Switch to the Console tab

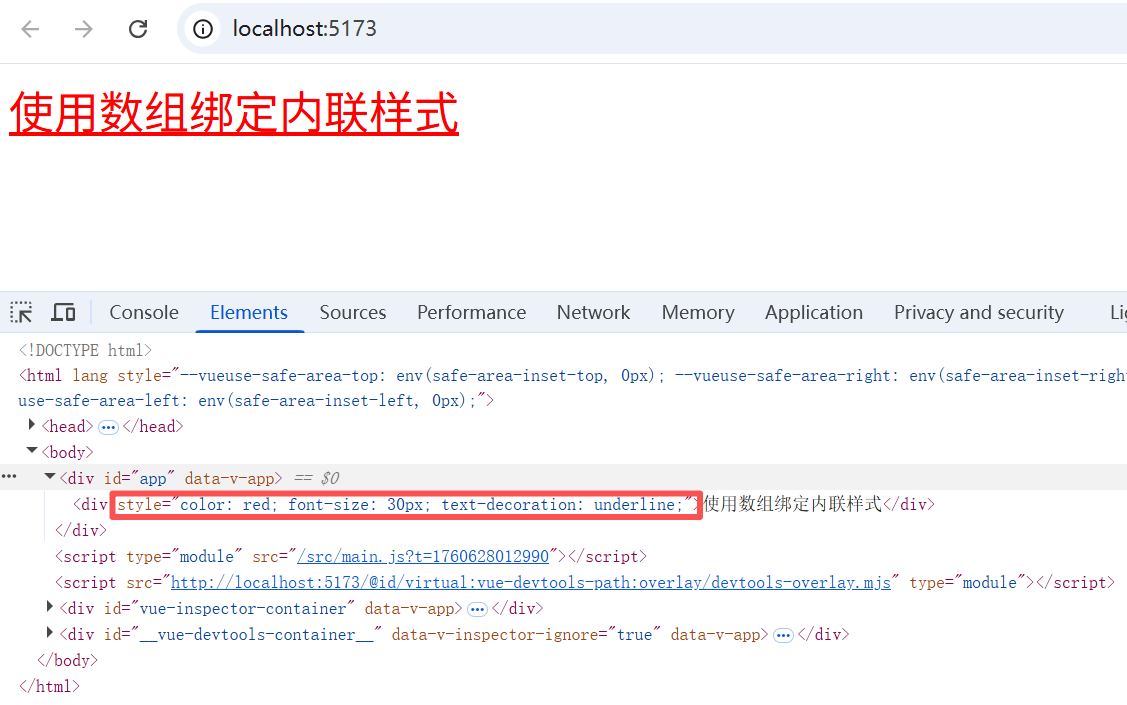click(144, 313)
